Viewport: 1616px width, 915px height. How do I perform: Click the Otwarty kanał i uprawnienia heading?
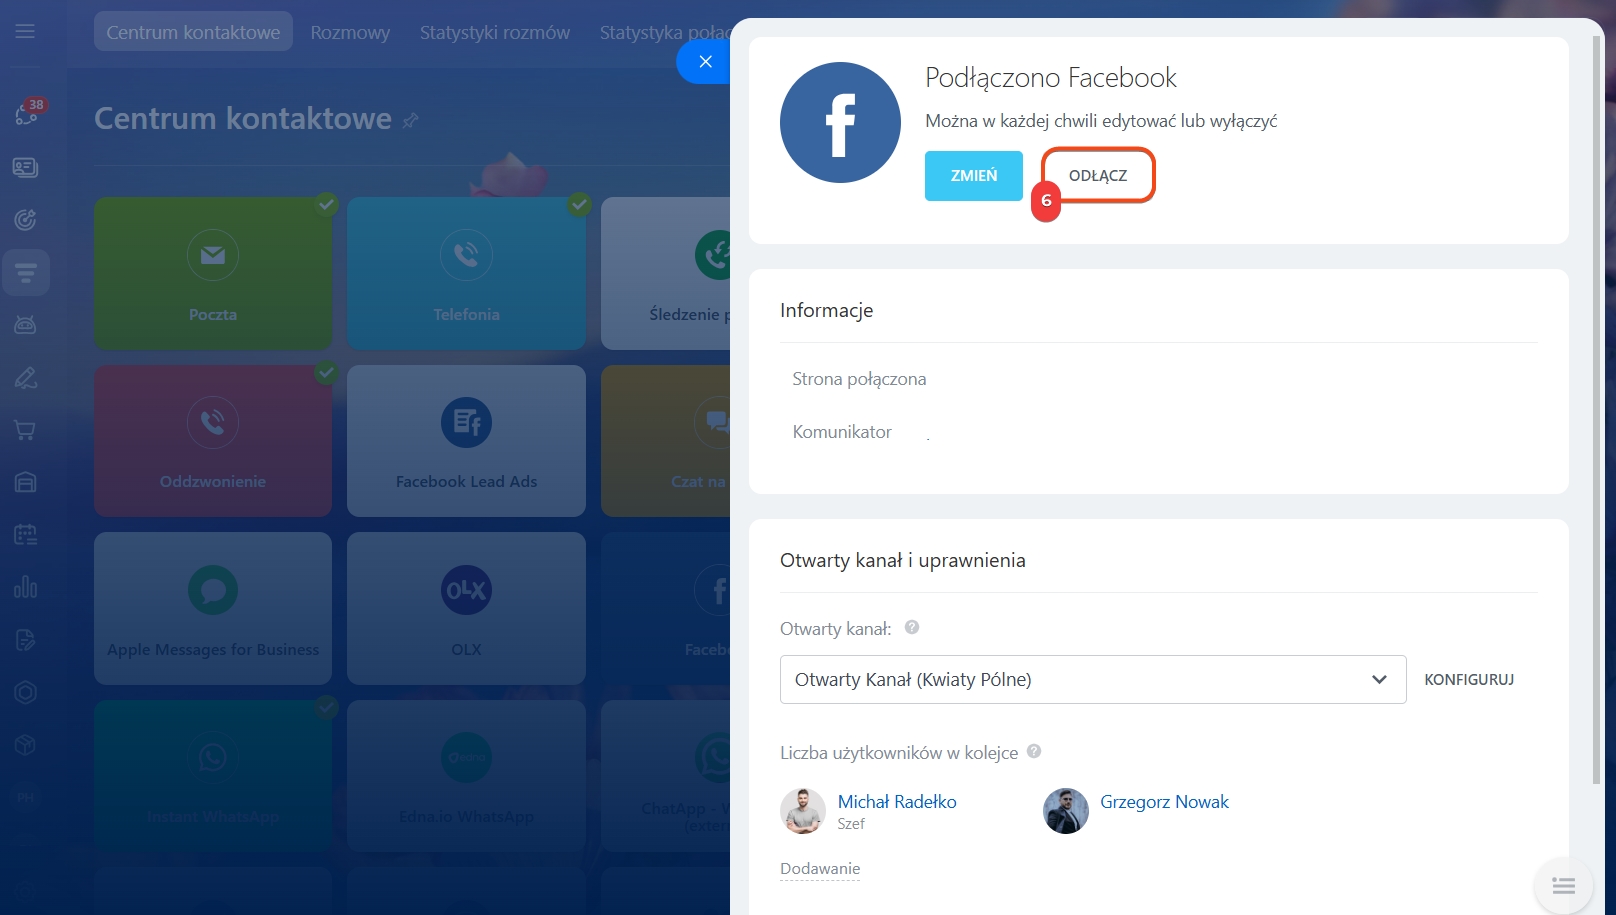pyautogui.click(x=903, y=560)
